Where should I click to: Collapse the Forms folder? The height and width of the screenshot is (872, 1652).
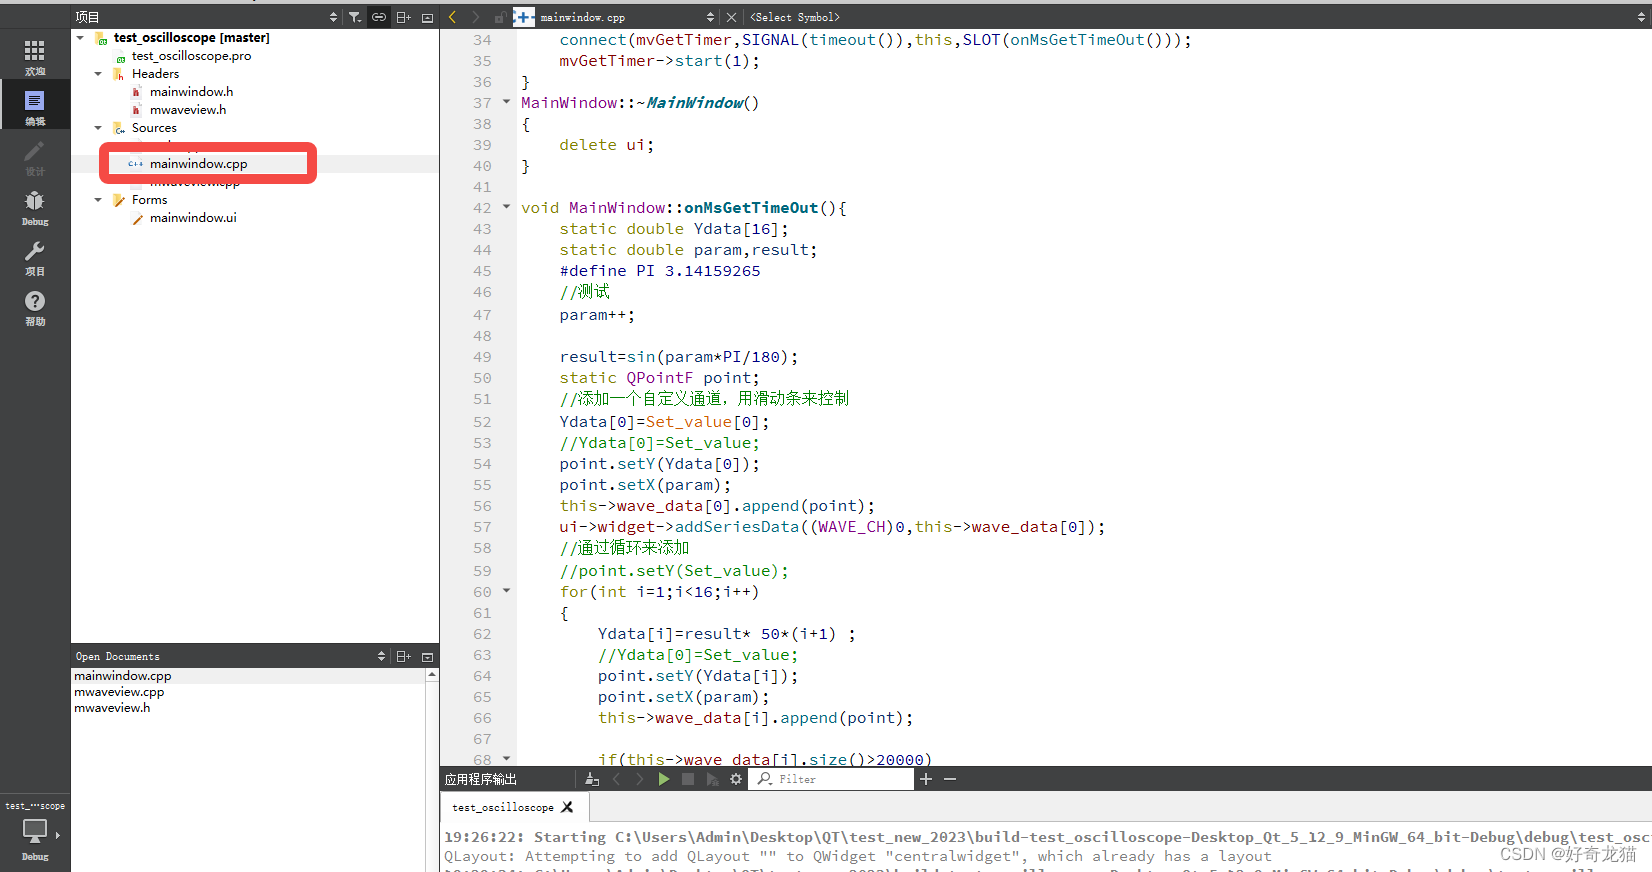click(x=98, y=200)
